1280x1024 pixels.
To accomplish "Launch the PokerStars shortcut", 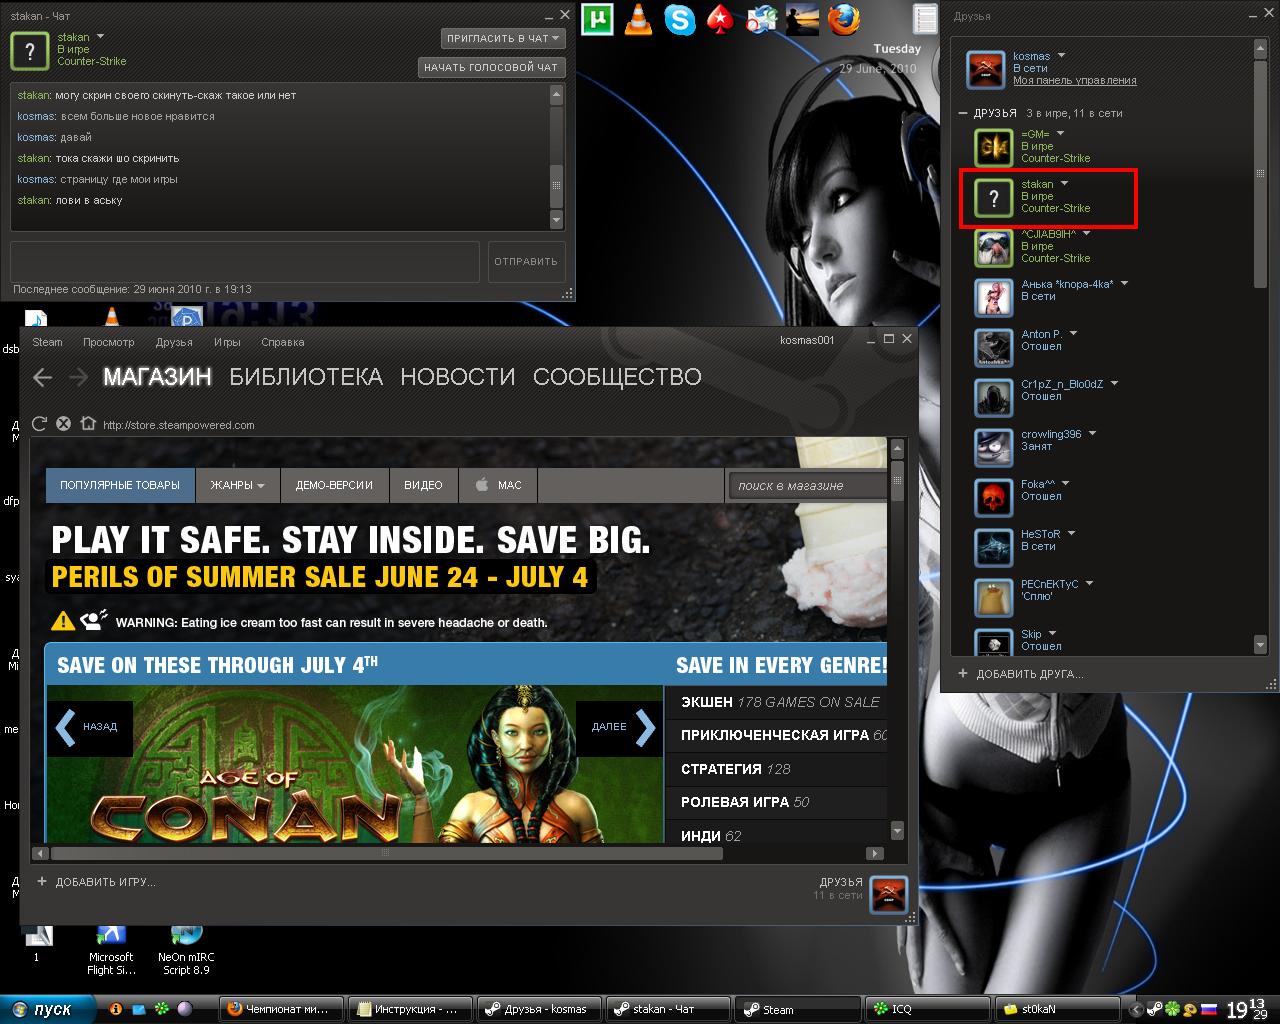I will click(x=720, y=19).
